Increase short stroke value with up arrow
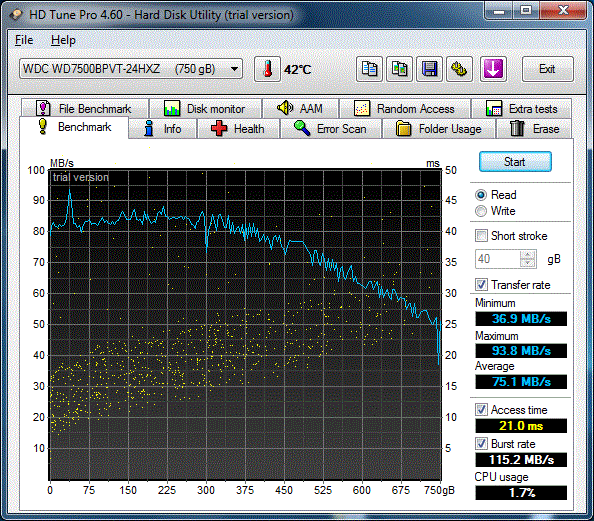Viewport: 594px width, 521px height. click(528, 255)
